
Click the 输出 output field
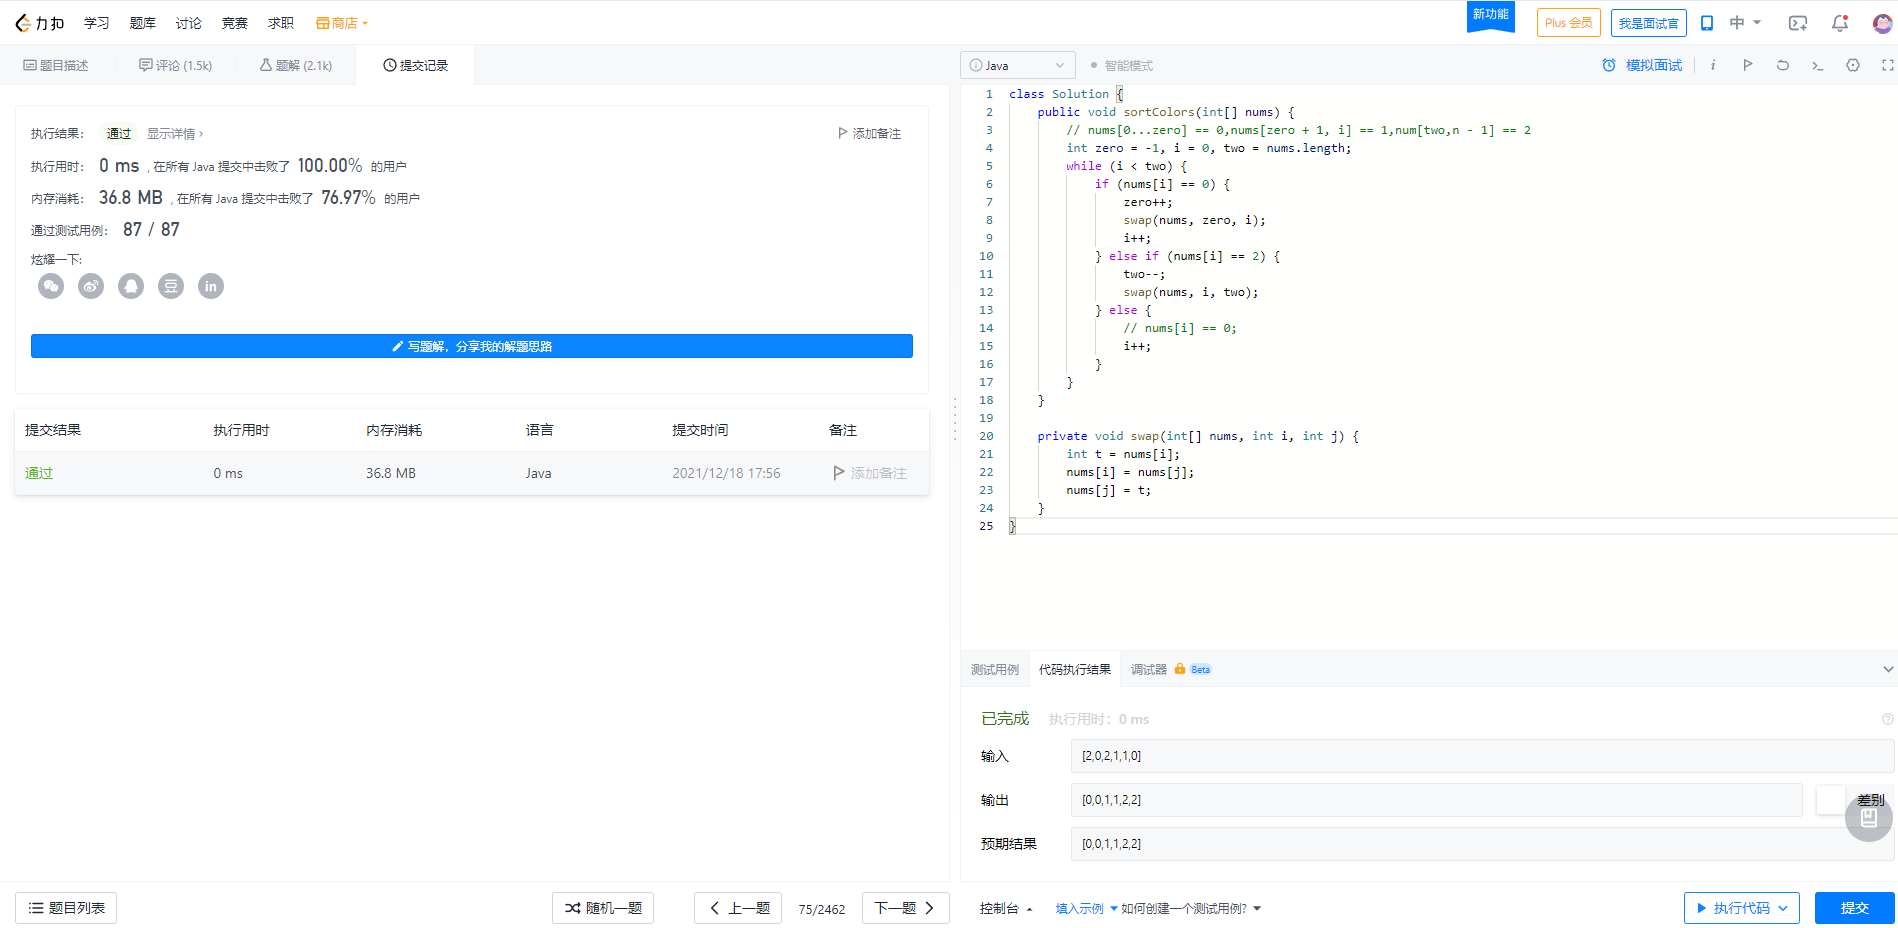[x=1436, y=800]
